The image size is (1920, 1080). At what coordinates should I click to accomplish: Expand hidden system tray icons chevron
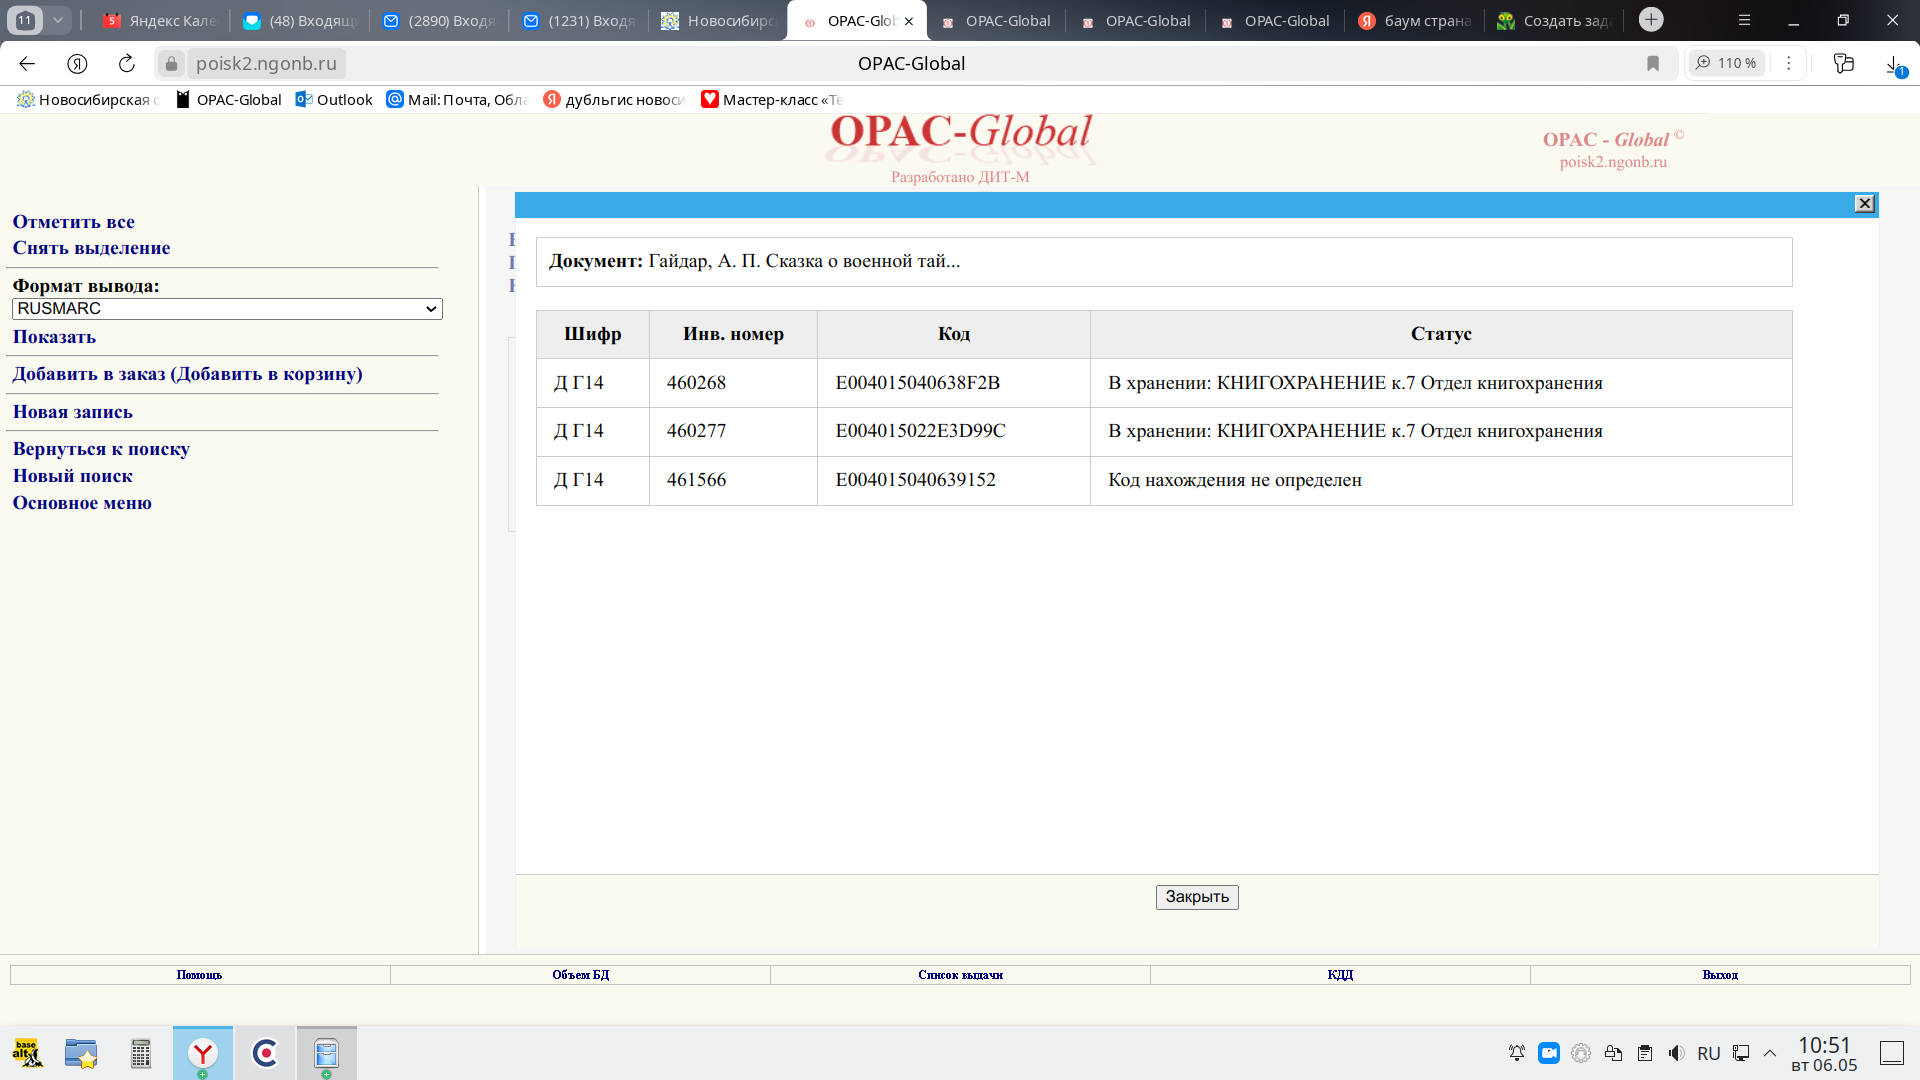pyautogui.click(x=1770, y=1053)
